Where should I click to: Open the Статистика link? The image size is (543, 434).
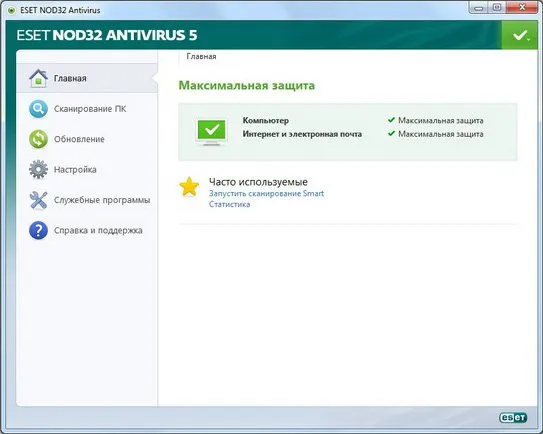click(x=229, y=204)
